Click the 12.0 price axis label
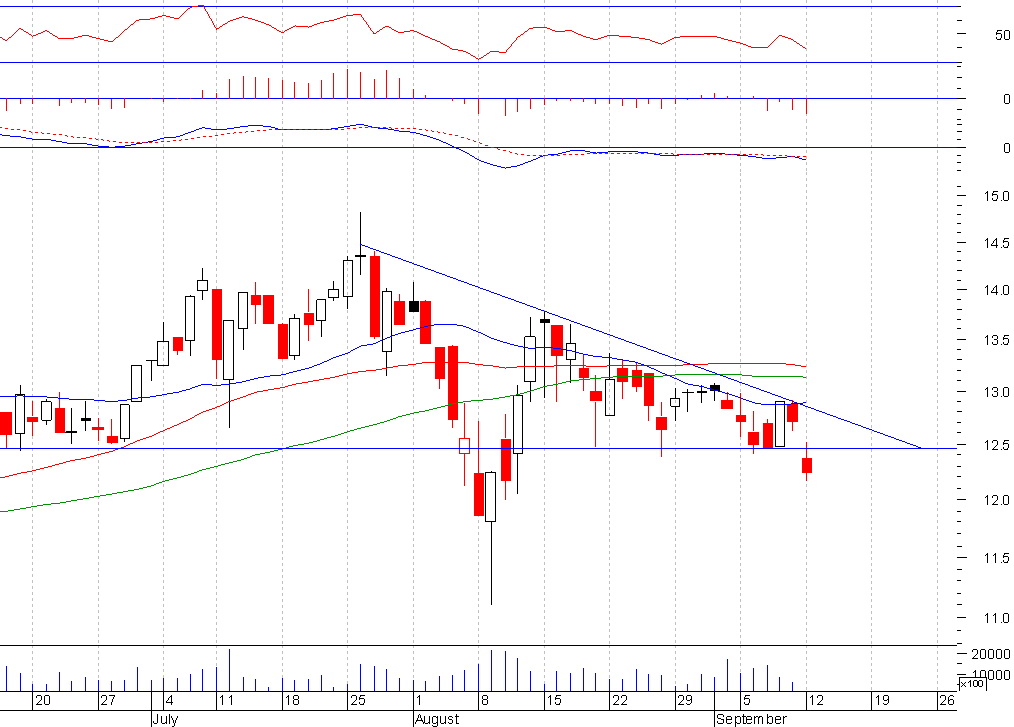The height and width of the screenshot is (727, 1014). point(996,500)
